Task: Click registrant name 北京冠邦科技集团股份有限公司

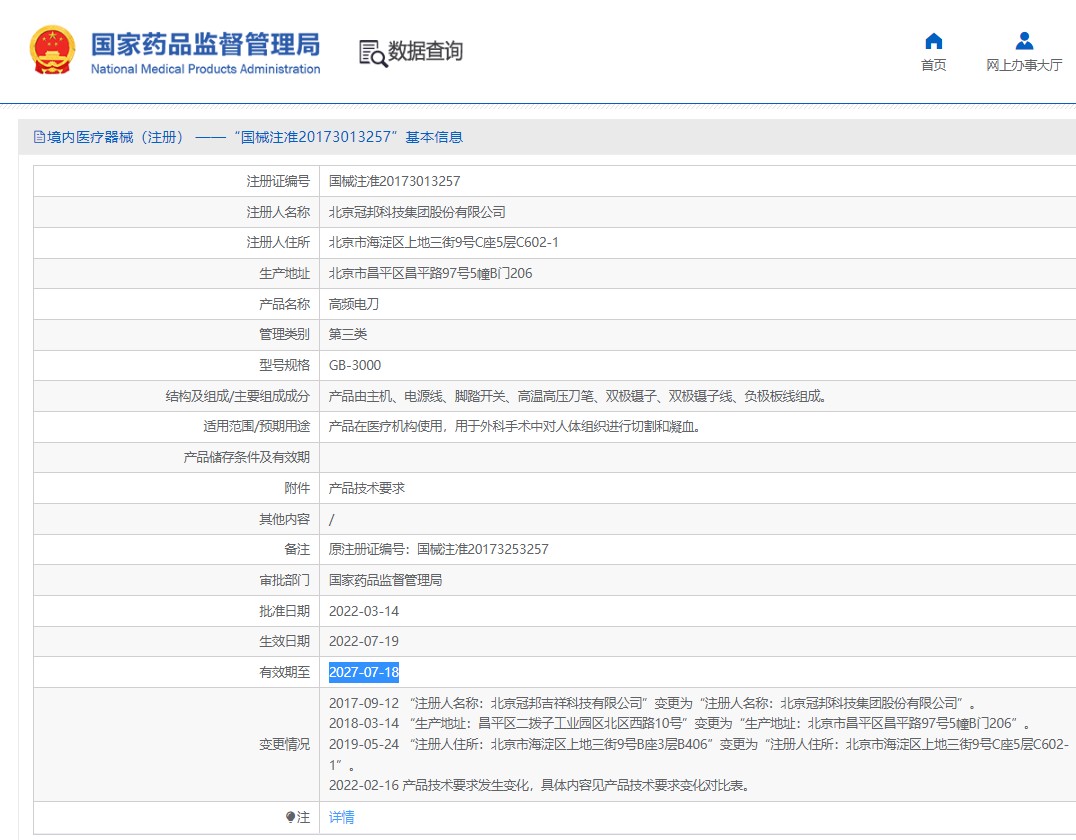Action: pyautogui.click(x=417, y=212)
